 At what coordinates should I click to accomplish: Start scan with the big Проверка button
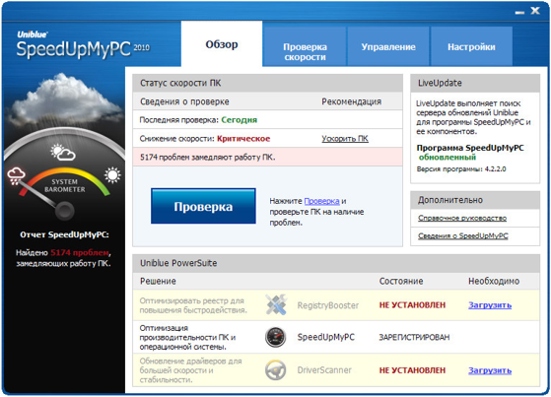[x=203, y=206]
